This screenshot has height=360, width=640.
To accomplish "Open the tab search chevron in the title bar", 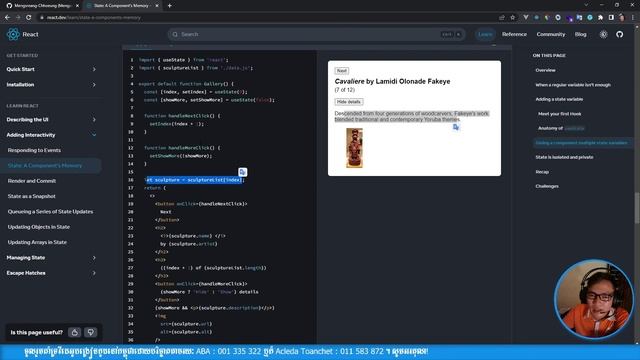I will [x=586, y=5].
